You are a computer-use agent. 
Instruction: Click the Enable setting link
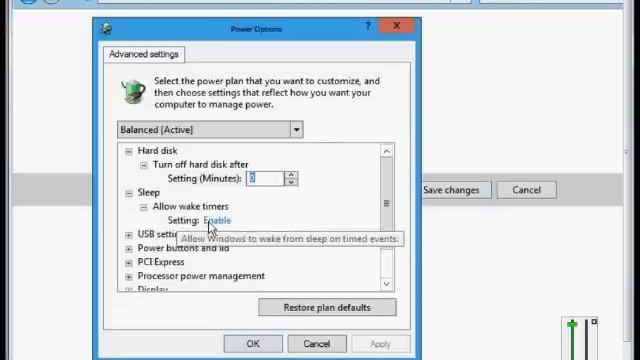217,220
